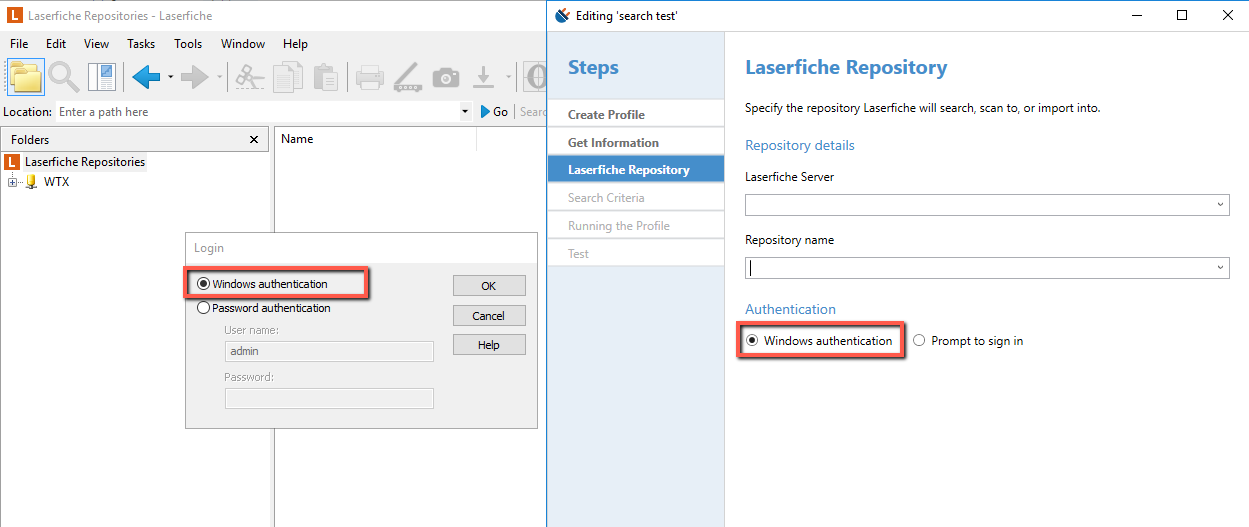Open the View menu
Viewport: 1249px width, 527px height.
pyautogui.click(x=97, y=44)
